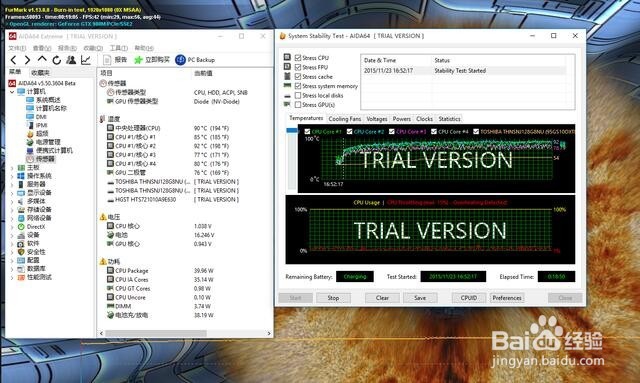The width and height of the screenshot is (640, 383).
Task: Expand the 服务器 node
Action: click(x=12, y=184)
